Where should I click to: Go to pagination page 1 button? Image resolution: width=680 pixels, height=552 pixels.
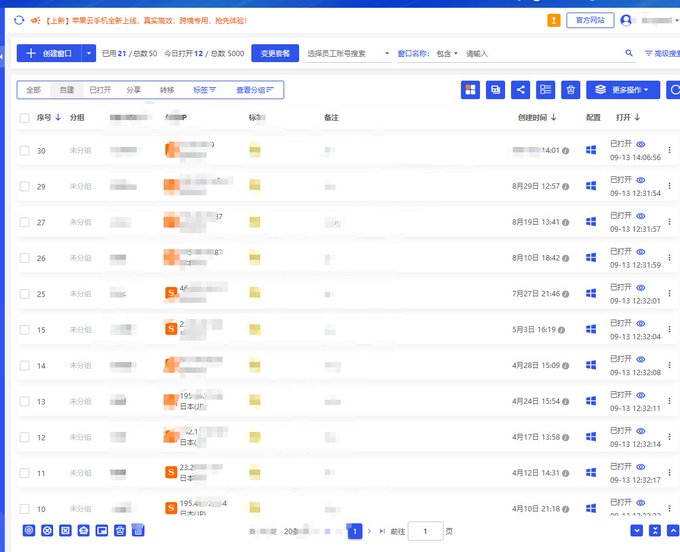355,531
